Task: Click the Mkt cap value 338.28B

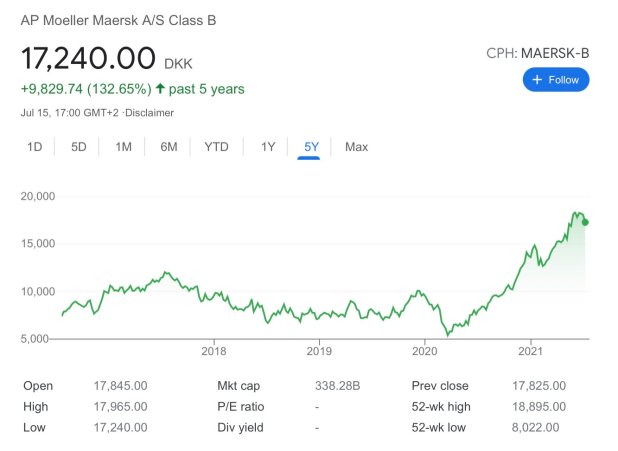Action: 337,385
